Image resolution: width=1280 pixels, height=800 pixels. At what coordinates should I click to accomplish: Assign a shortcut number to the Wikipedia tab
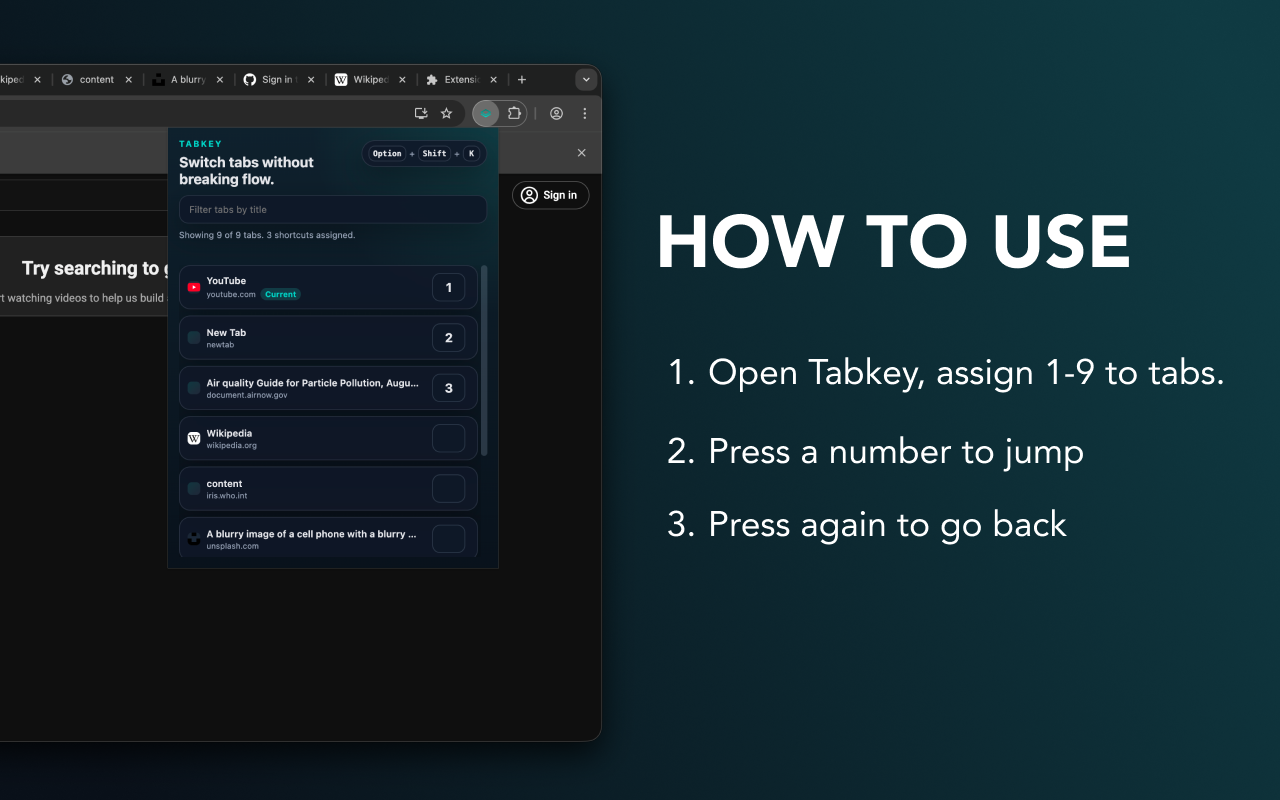[x=448, y=438]
